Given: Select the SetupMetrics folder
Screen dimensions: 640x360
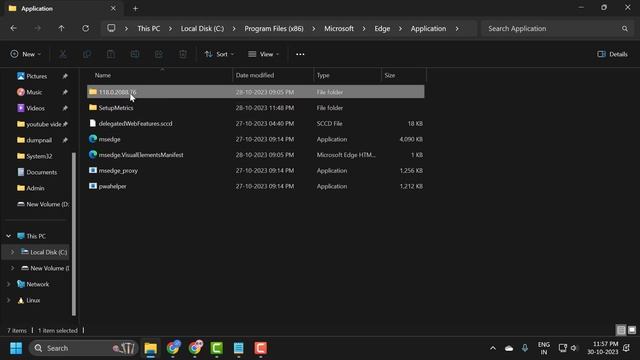Looking at the screenshot, I should 256,108.
